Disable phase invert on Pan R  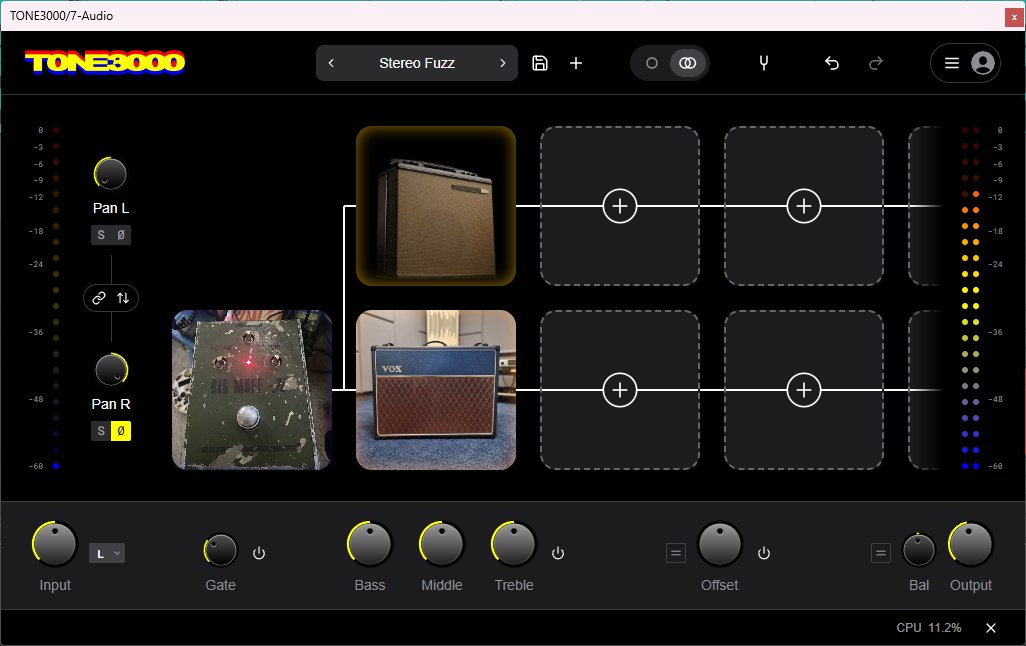pos(121,431)
